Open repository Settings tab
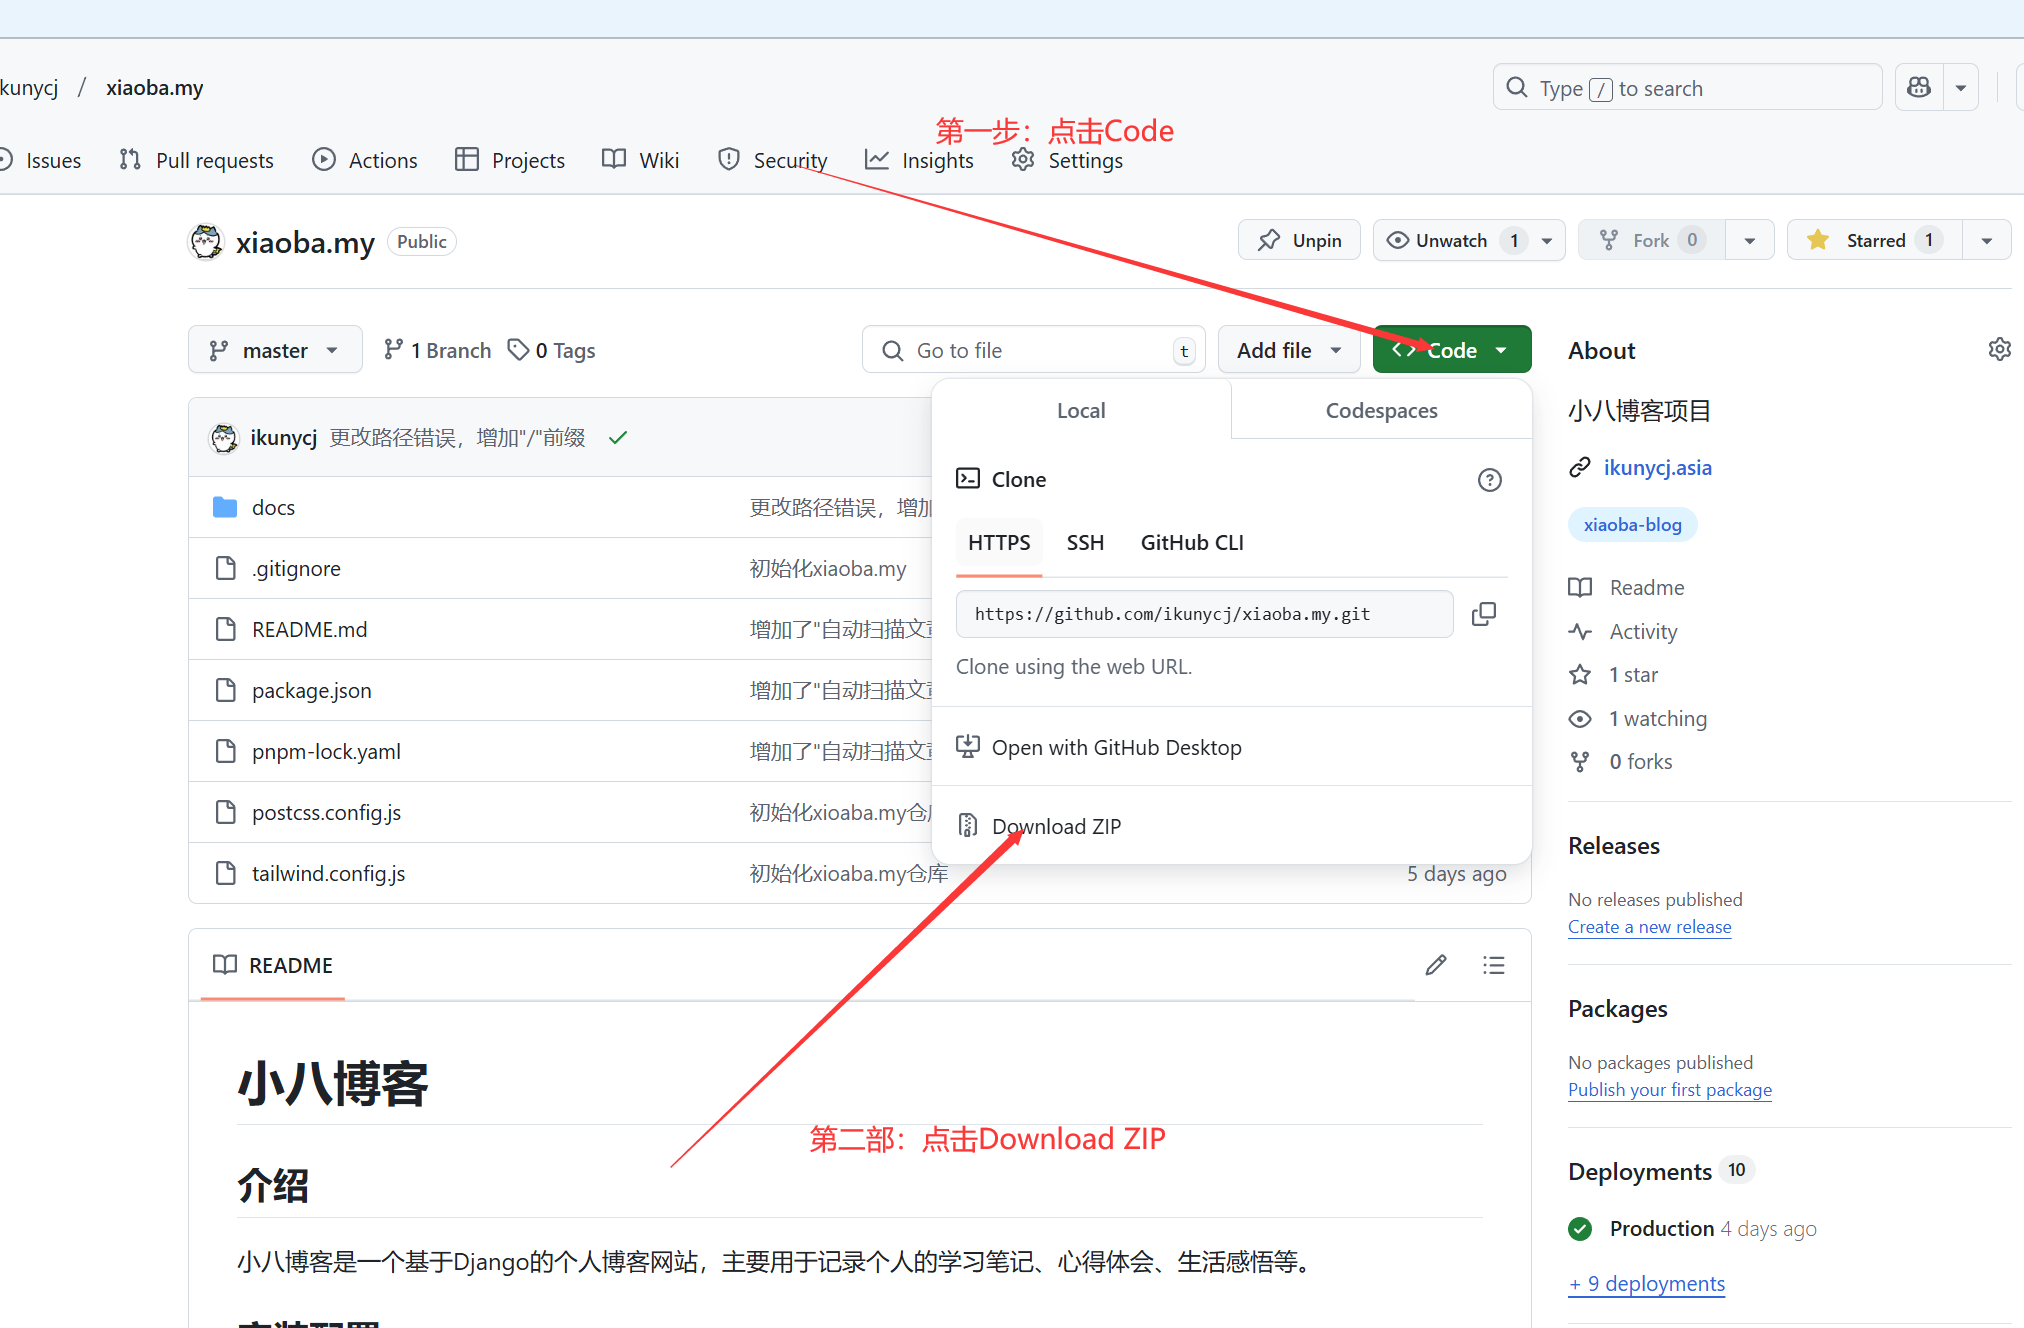Viewport: 2024px width, 1328px height. (1067, 160)
